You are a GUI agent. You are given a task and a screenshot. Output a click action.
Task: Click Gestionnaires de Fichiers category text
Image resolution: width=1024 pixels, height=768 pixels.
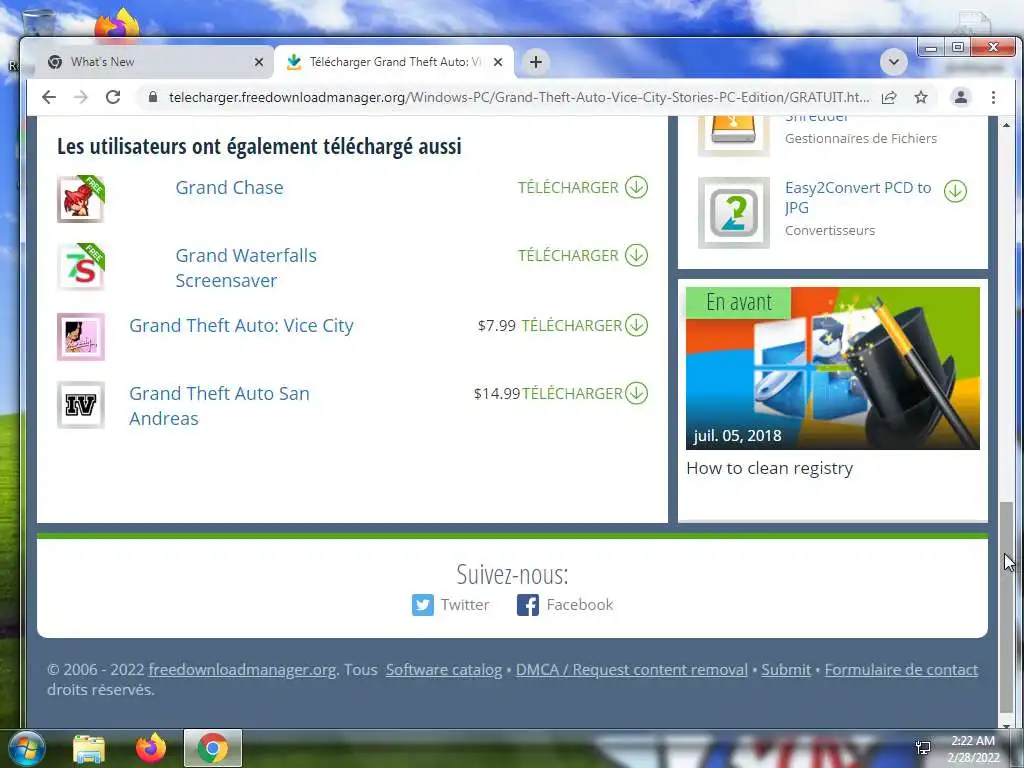point(861,138)
